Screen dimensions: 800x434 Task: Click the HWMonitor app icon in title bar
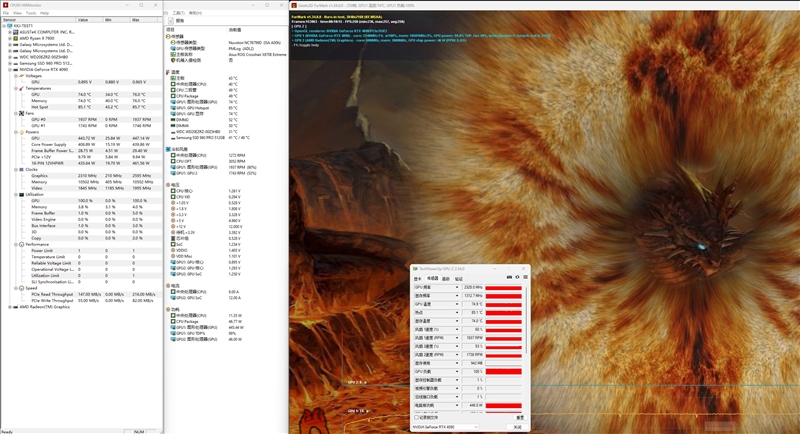(6, 5)
